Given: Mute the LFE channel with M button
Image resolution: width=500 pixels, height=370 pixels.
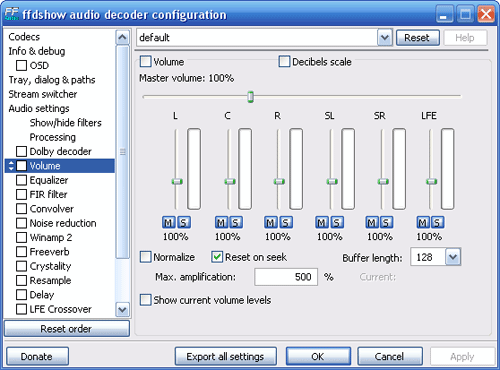Looking at the screenshot, I should click(423, 222).
